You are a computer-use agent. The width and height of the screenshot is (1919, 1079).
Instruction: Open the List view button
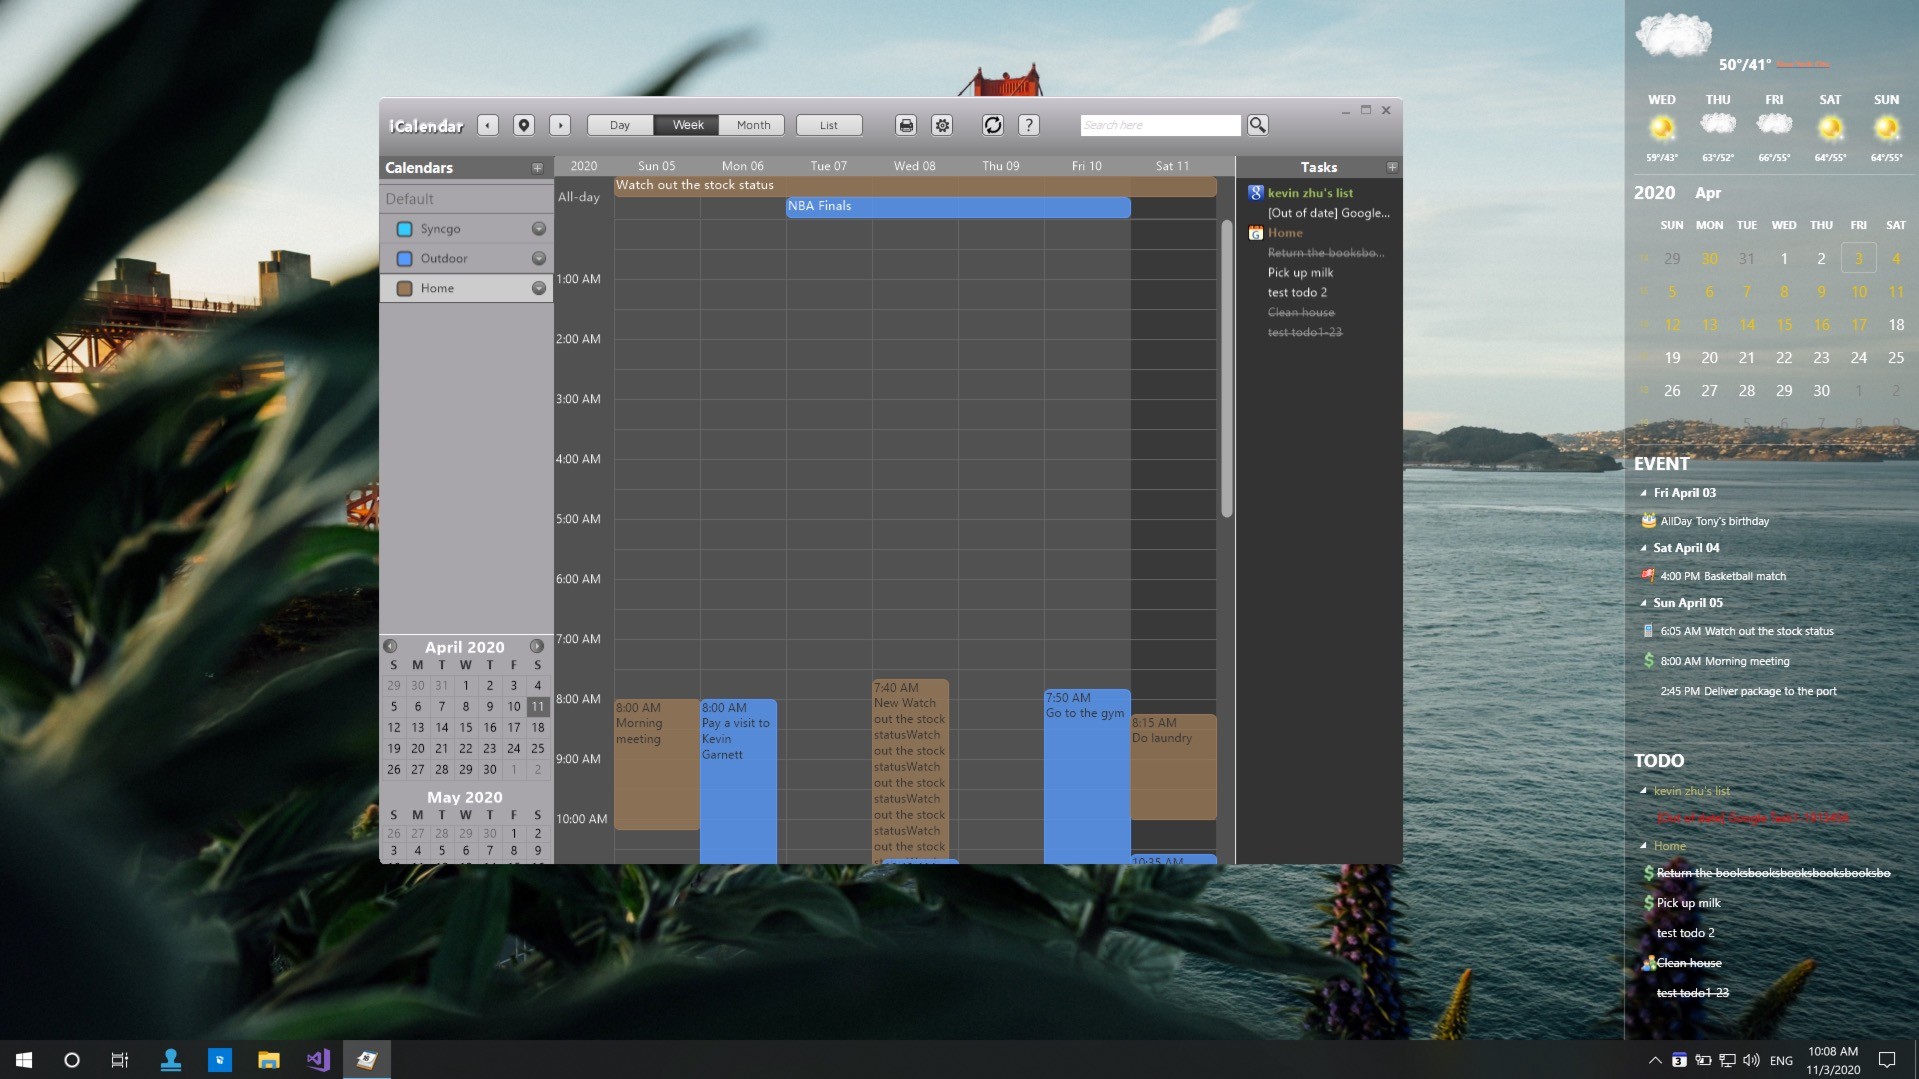point(828,124)
